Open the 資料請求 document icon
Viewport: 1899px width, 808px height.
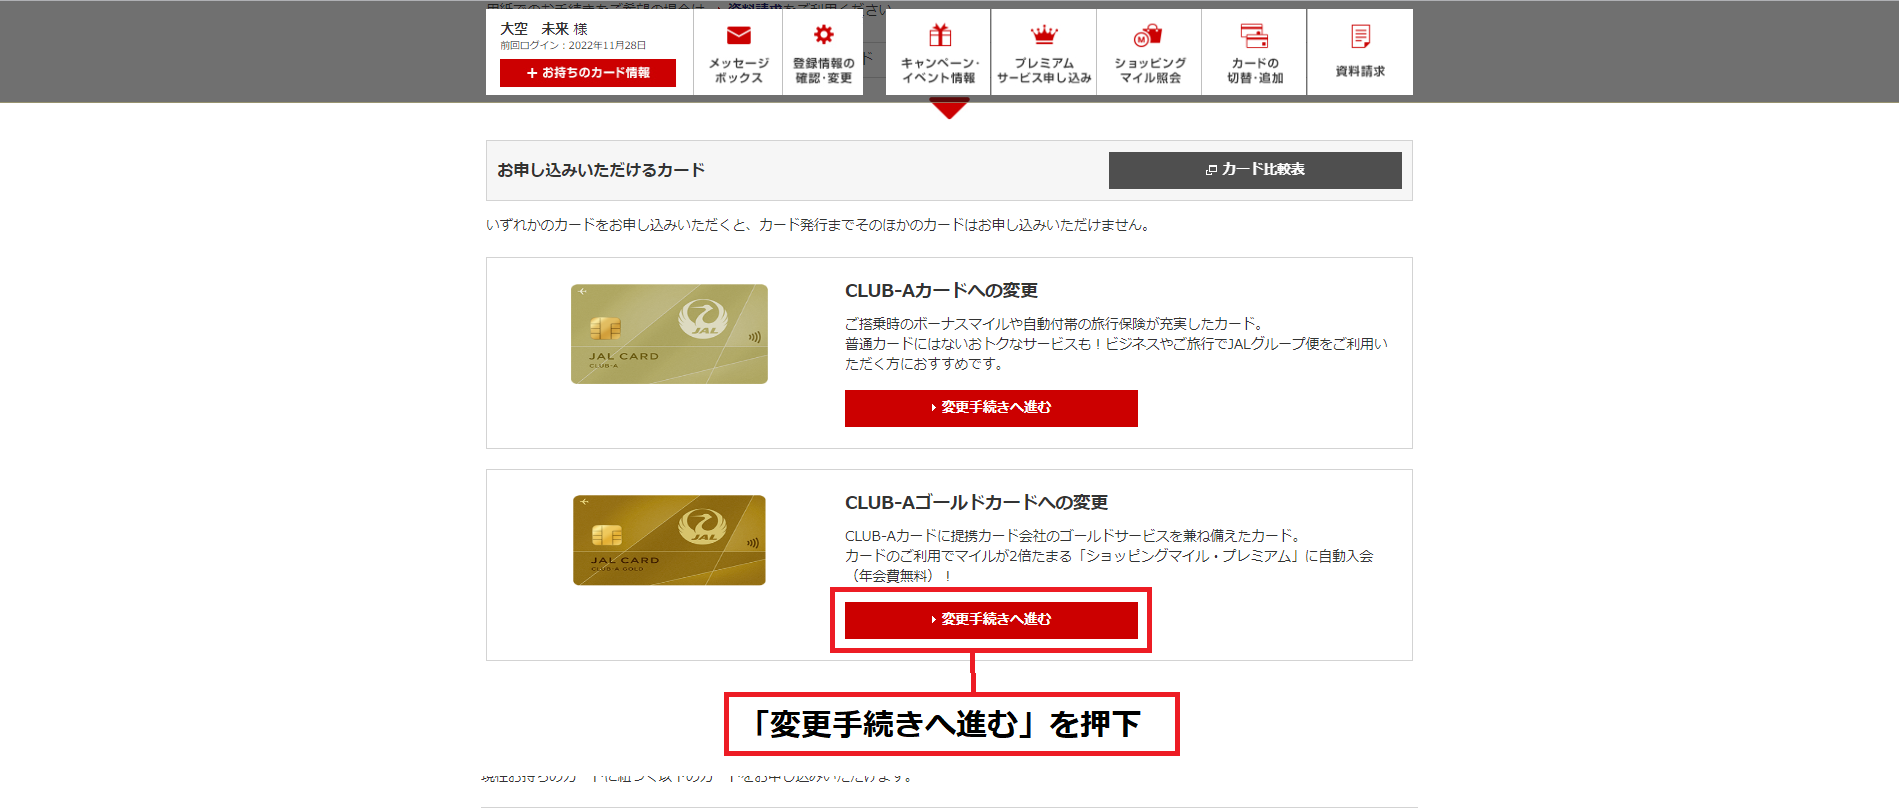1360,37
